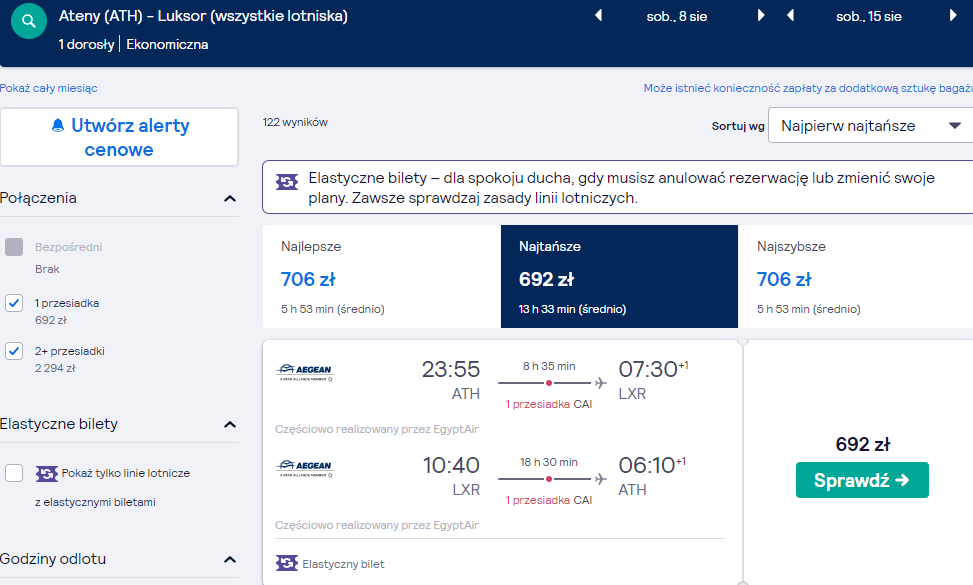Select previous return date before sob., 15 sie
Screen dimensions: 973x585
pyautogui.click(x=791, y=16)
